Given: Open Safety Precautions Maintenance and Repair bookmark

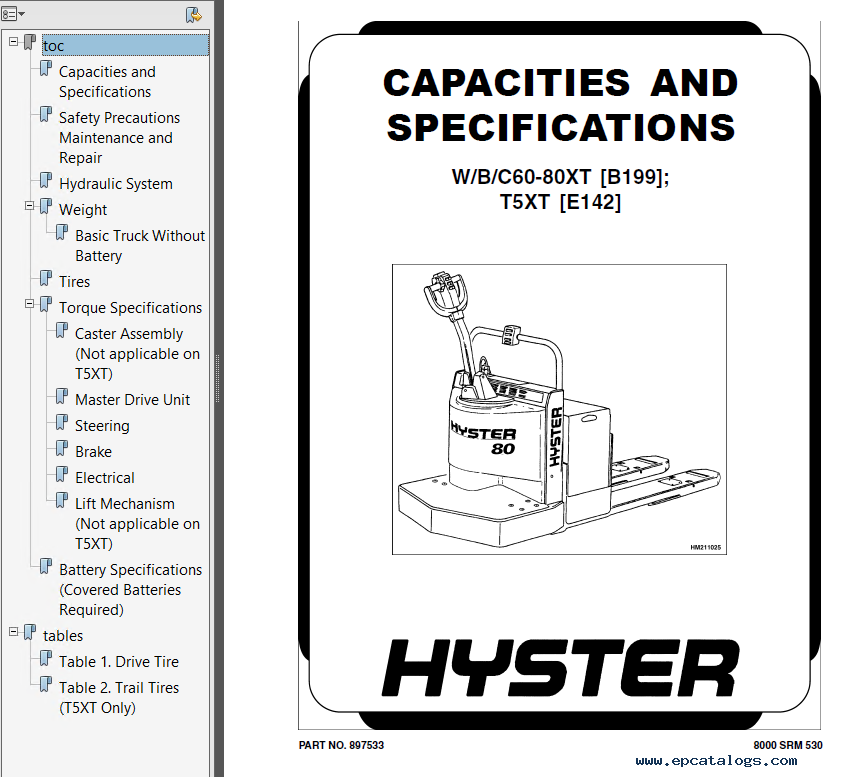Looking at the screenshot, I should pos(120,137).
